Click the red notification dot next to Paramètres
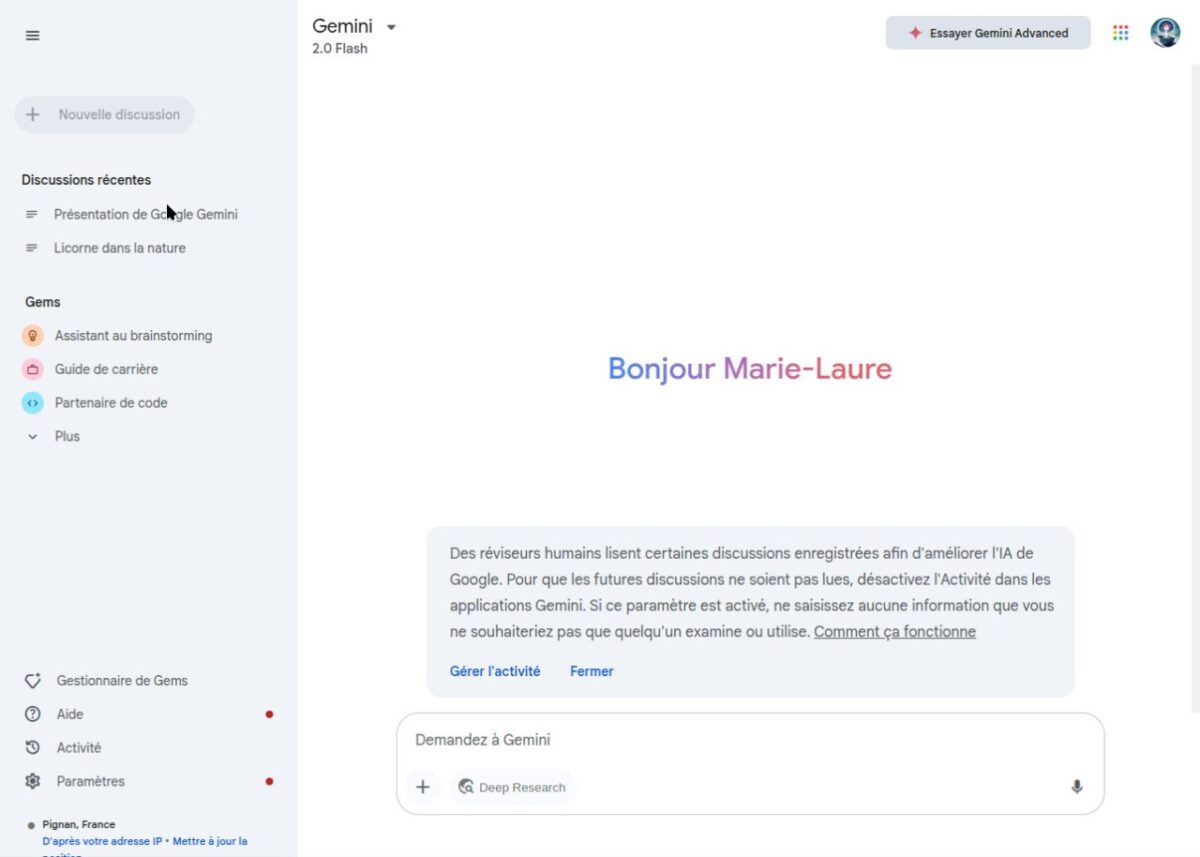The height and width of the screenshot is (857, 1200). (x=269, y=781)
